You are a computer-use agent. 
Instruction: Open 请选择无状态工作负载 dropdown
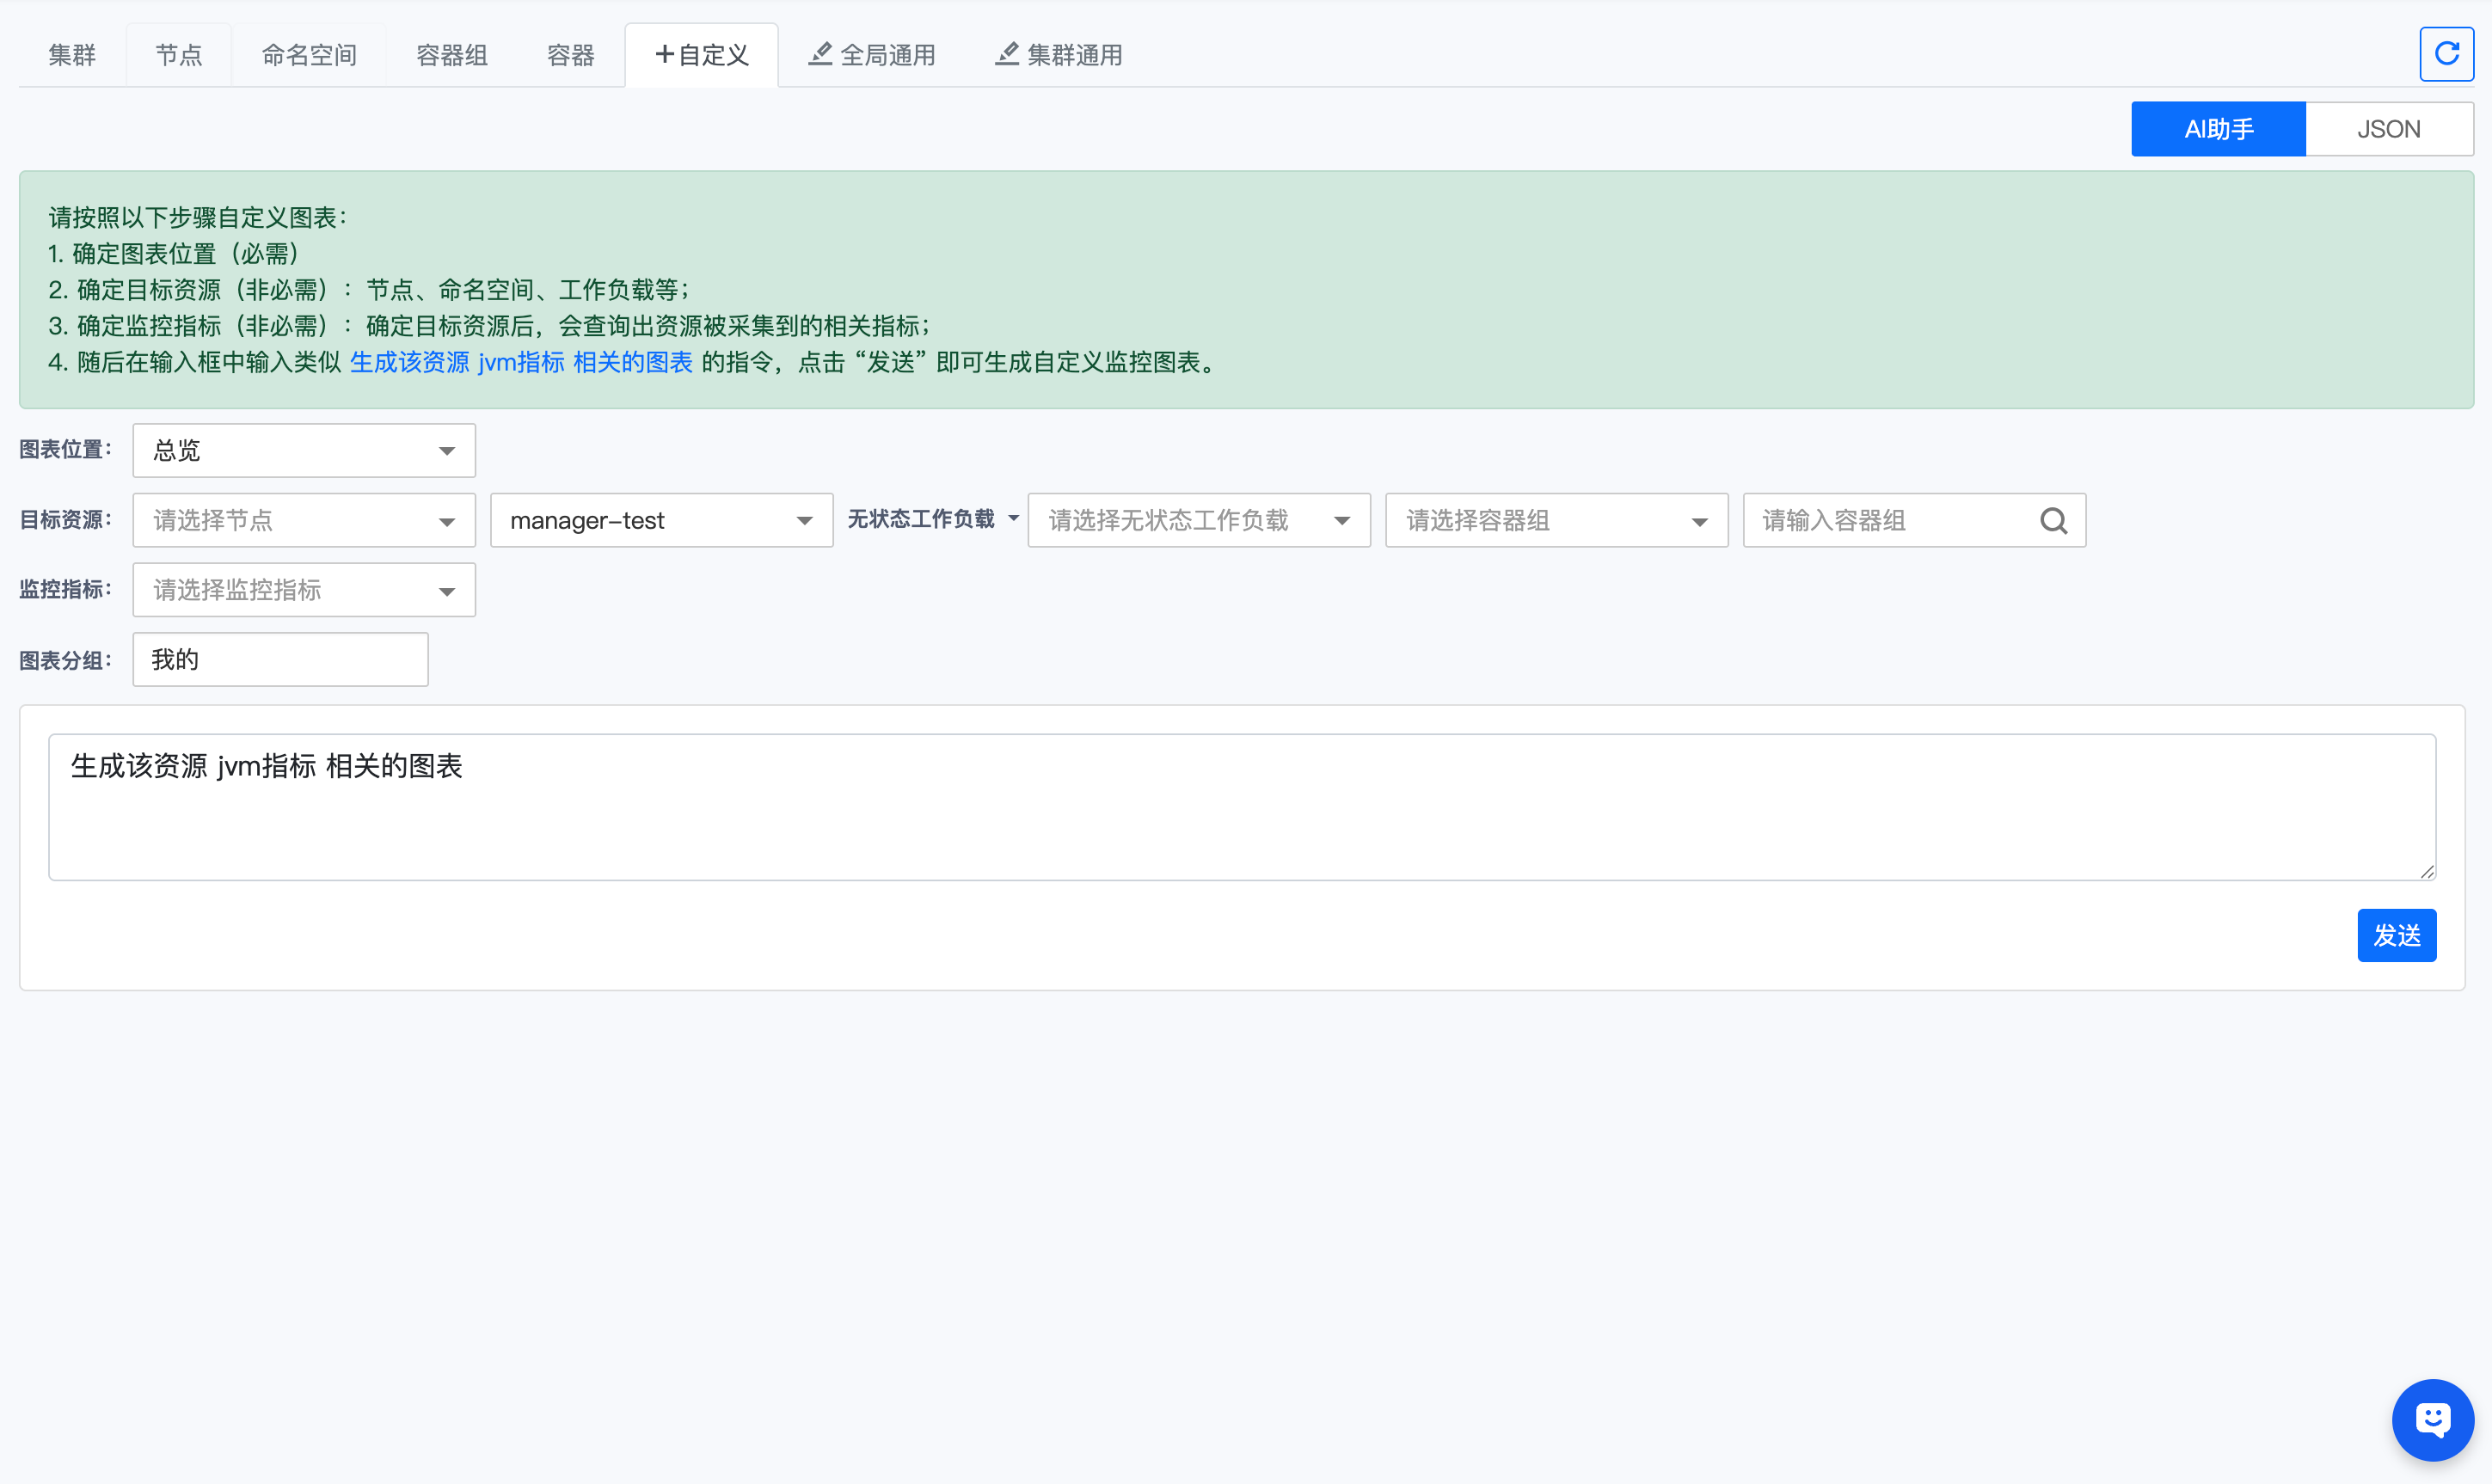(1198, 521)
